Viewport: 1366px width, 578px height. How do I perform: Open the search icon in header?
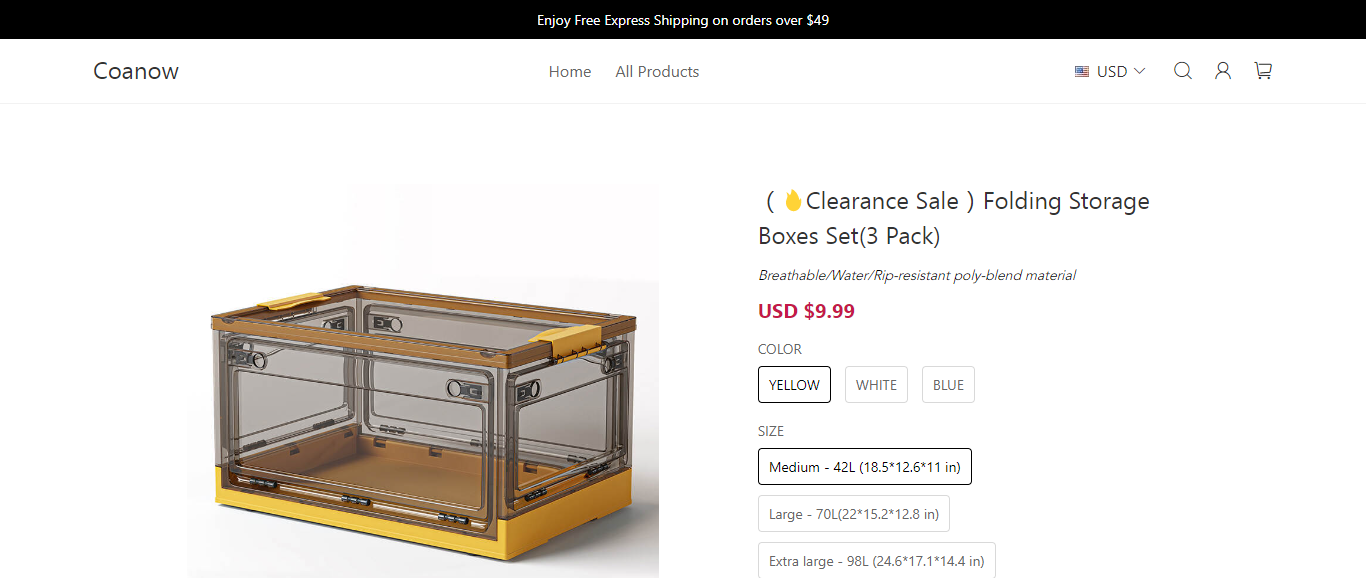[1183, 71]
